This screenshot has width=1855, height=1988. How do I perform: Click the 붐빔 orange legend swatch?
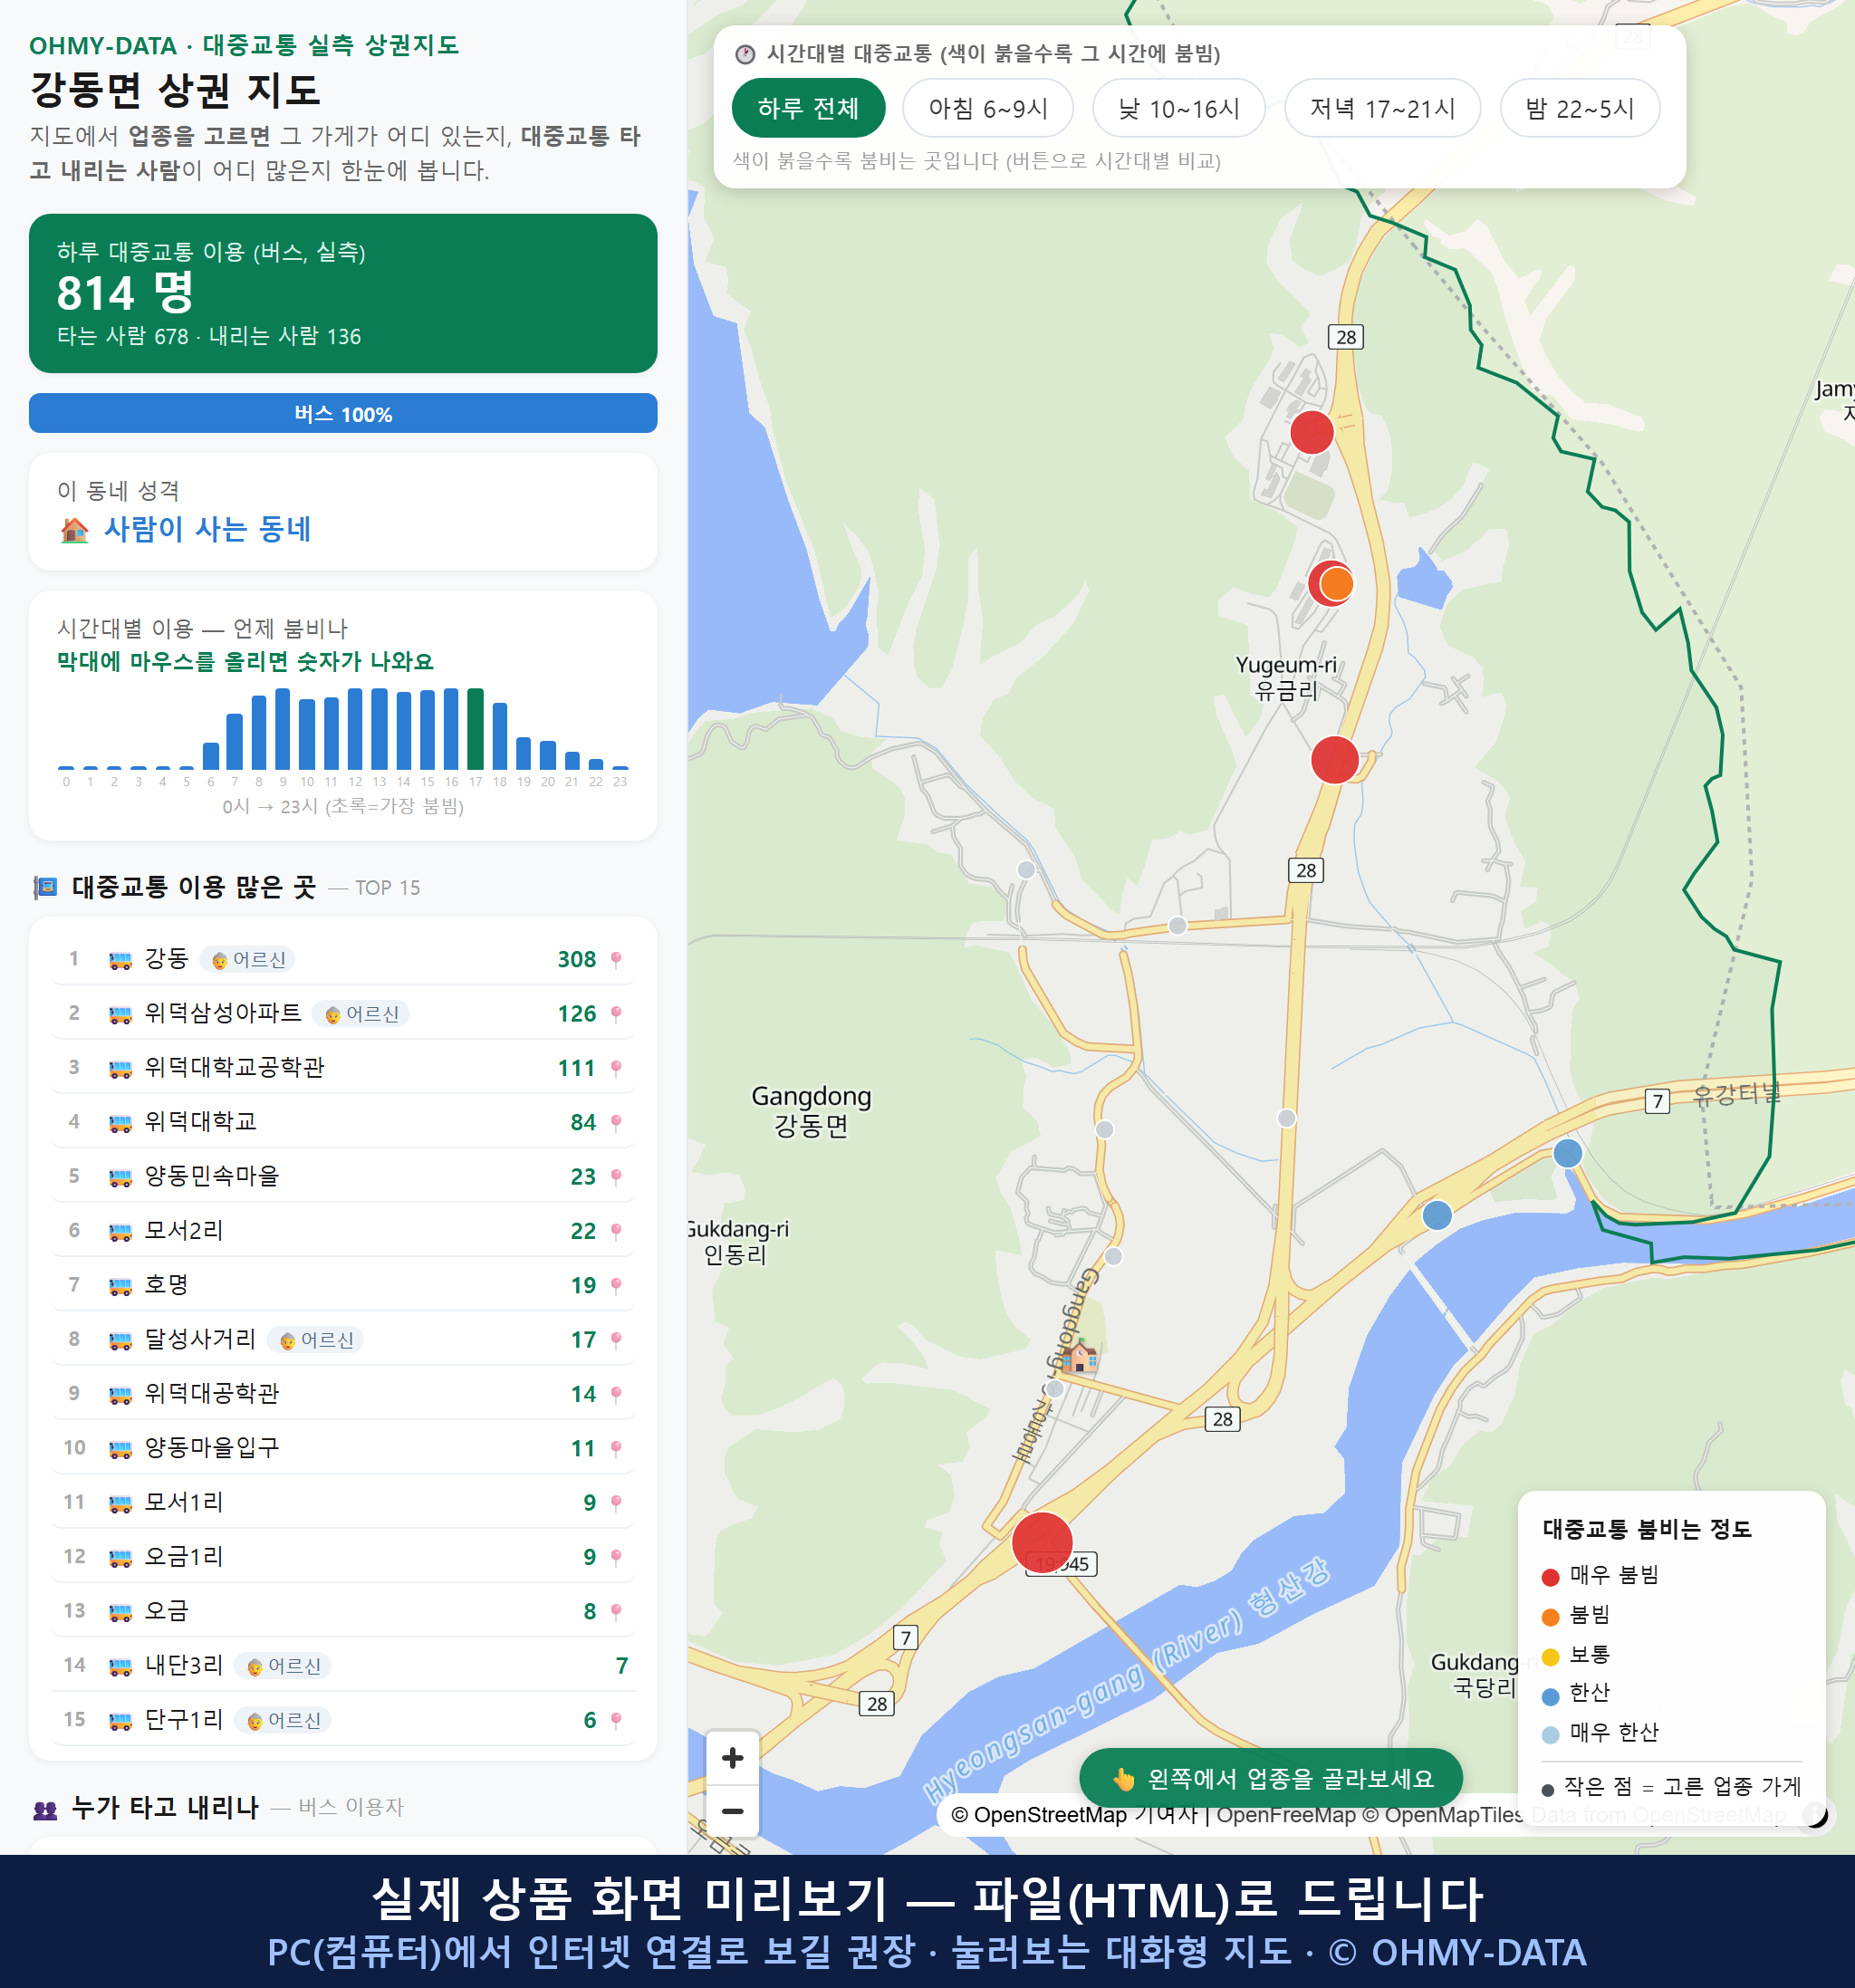[x=1550, y=1617]
